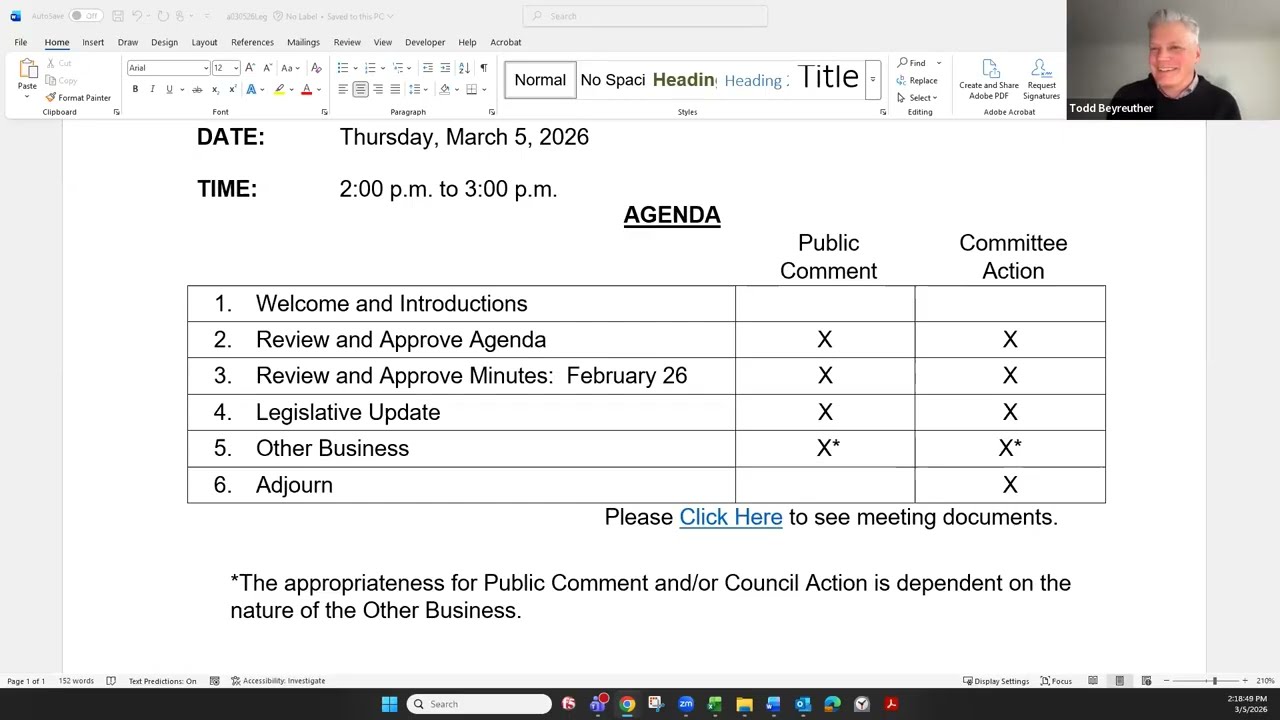Toggle AutoSave switch

[x=85, y=16]
